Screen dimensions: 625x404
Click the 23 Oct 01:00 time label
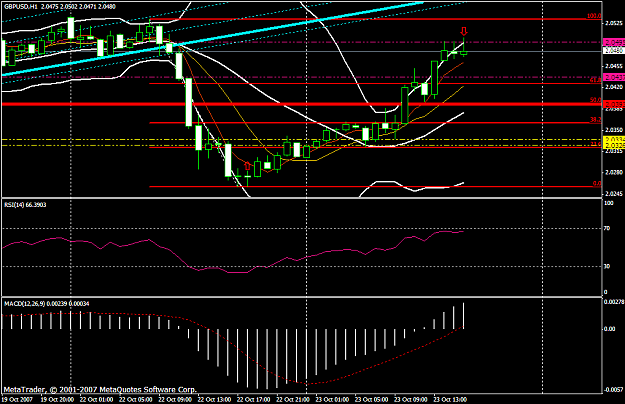[x=332, y=399]
